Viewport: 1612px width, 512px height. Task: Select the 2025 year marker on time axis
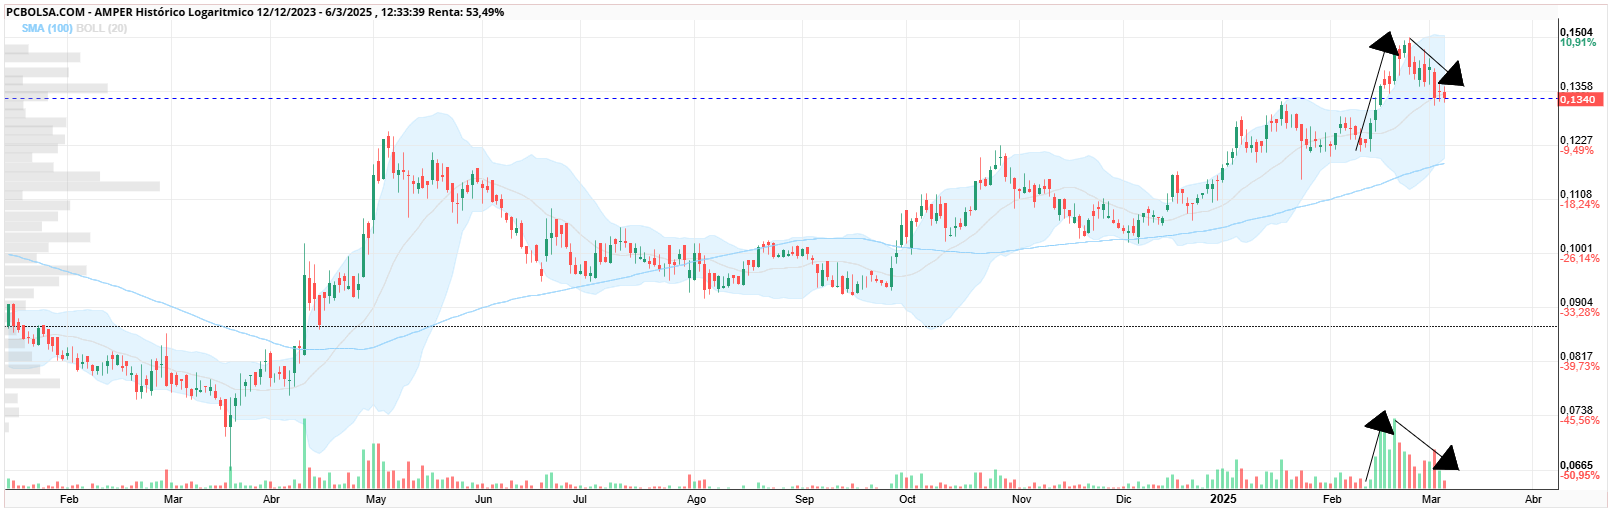(1223, 498)
